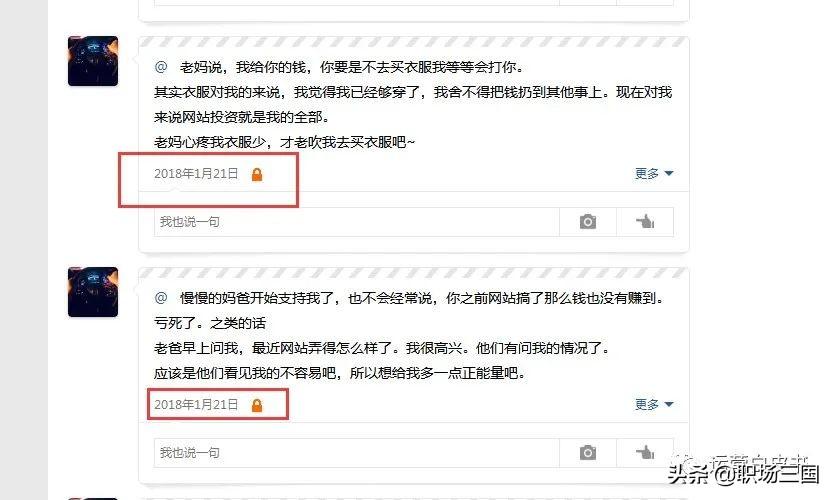The width and height of the screenshot is (835, 500).
Task: Click orange lock icon on first post
Action: pyautogui.click(x=257, y=174)
